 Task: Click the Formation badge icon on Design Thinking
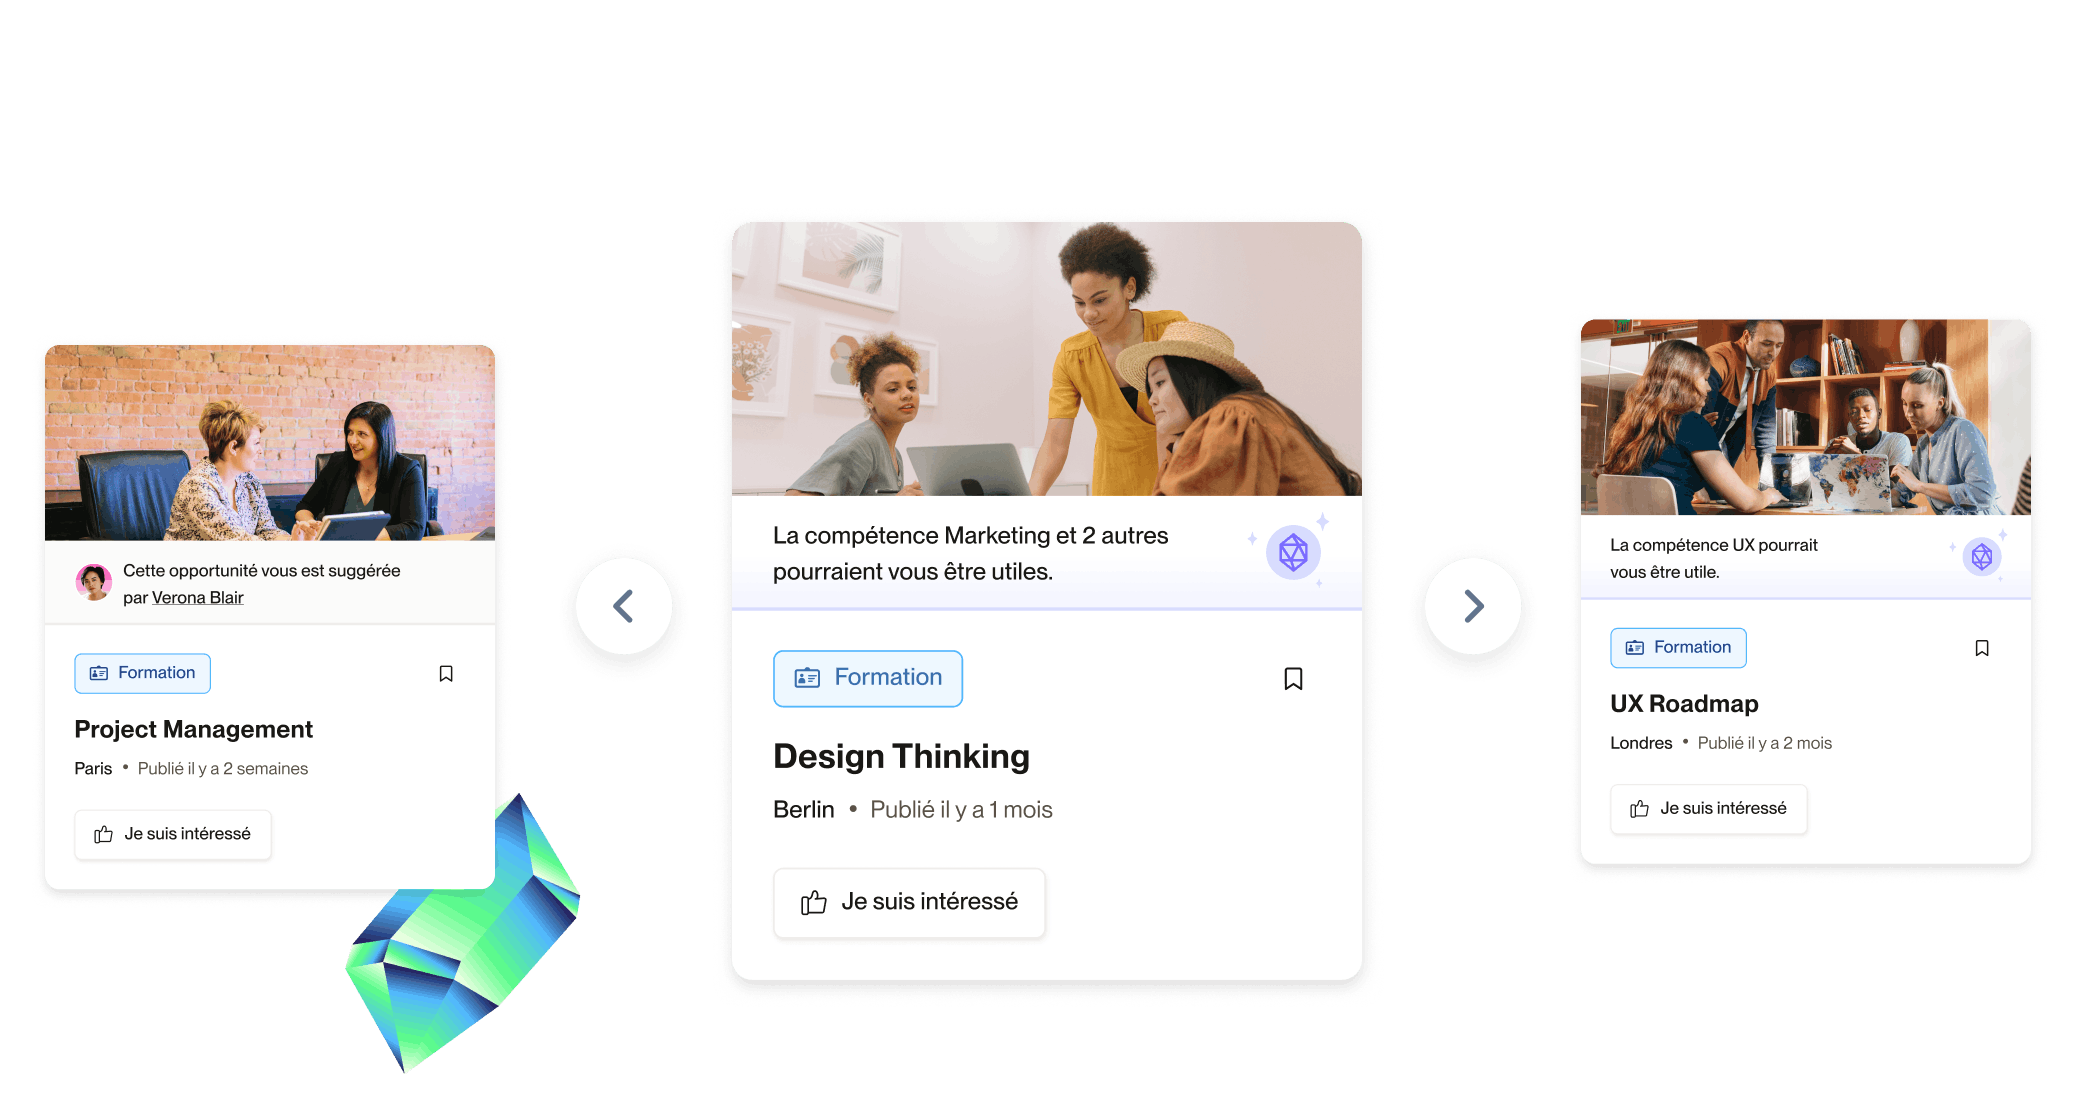click(x=800, y=676)
